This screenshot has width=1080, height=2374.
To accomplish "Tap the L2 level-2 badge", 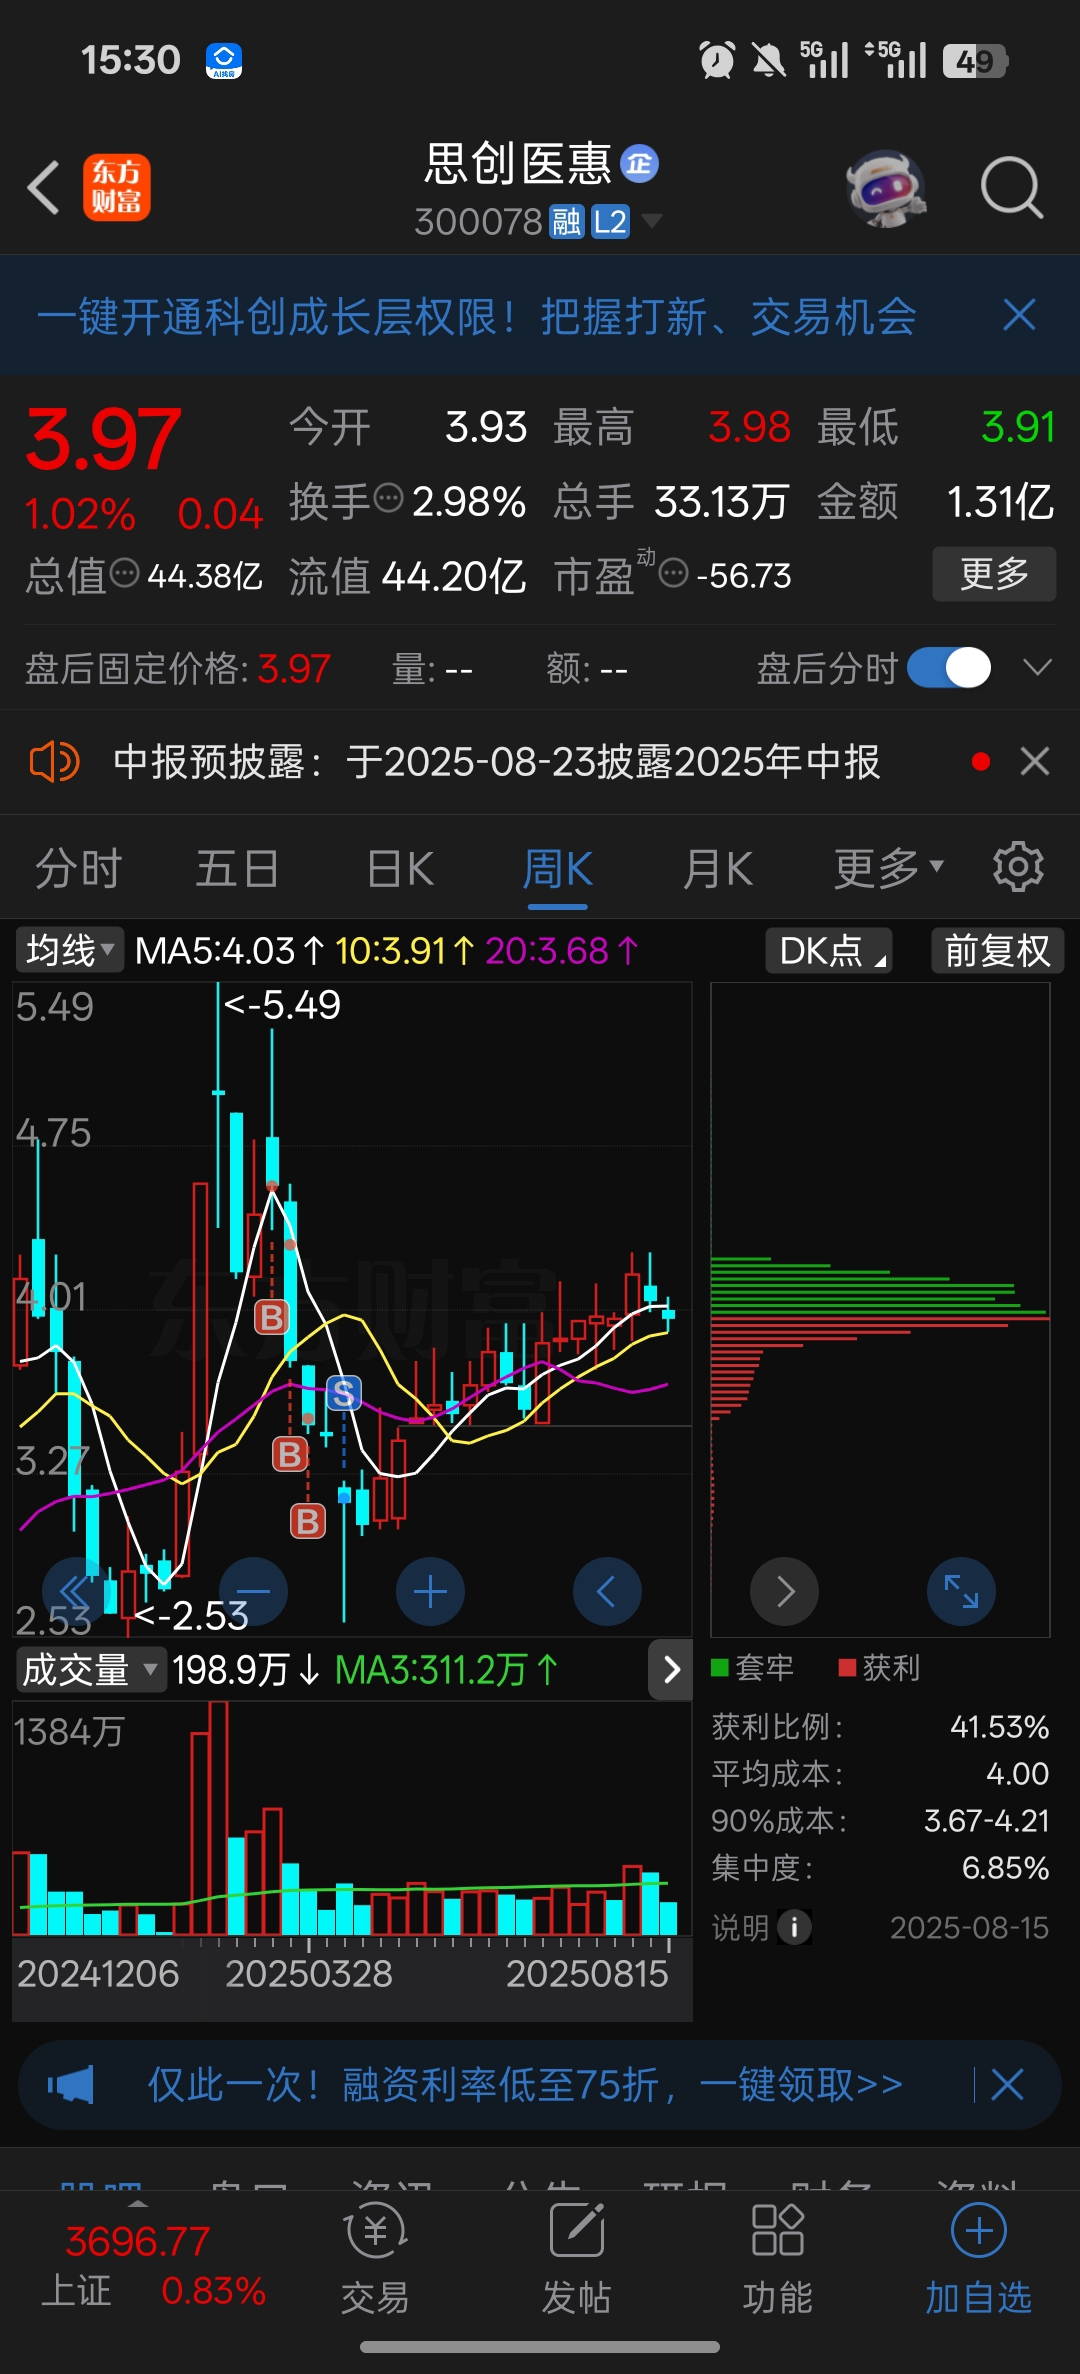I will point(610,221).
